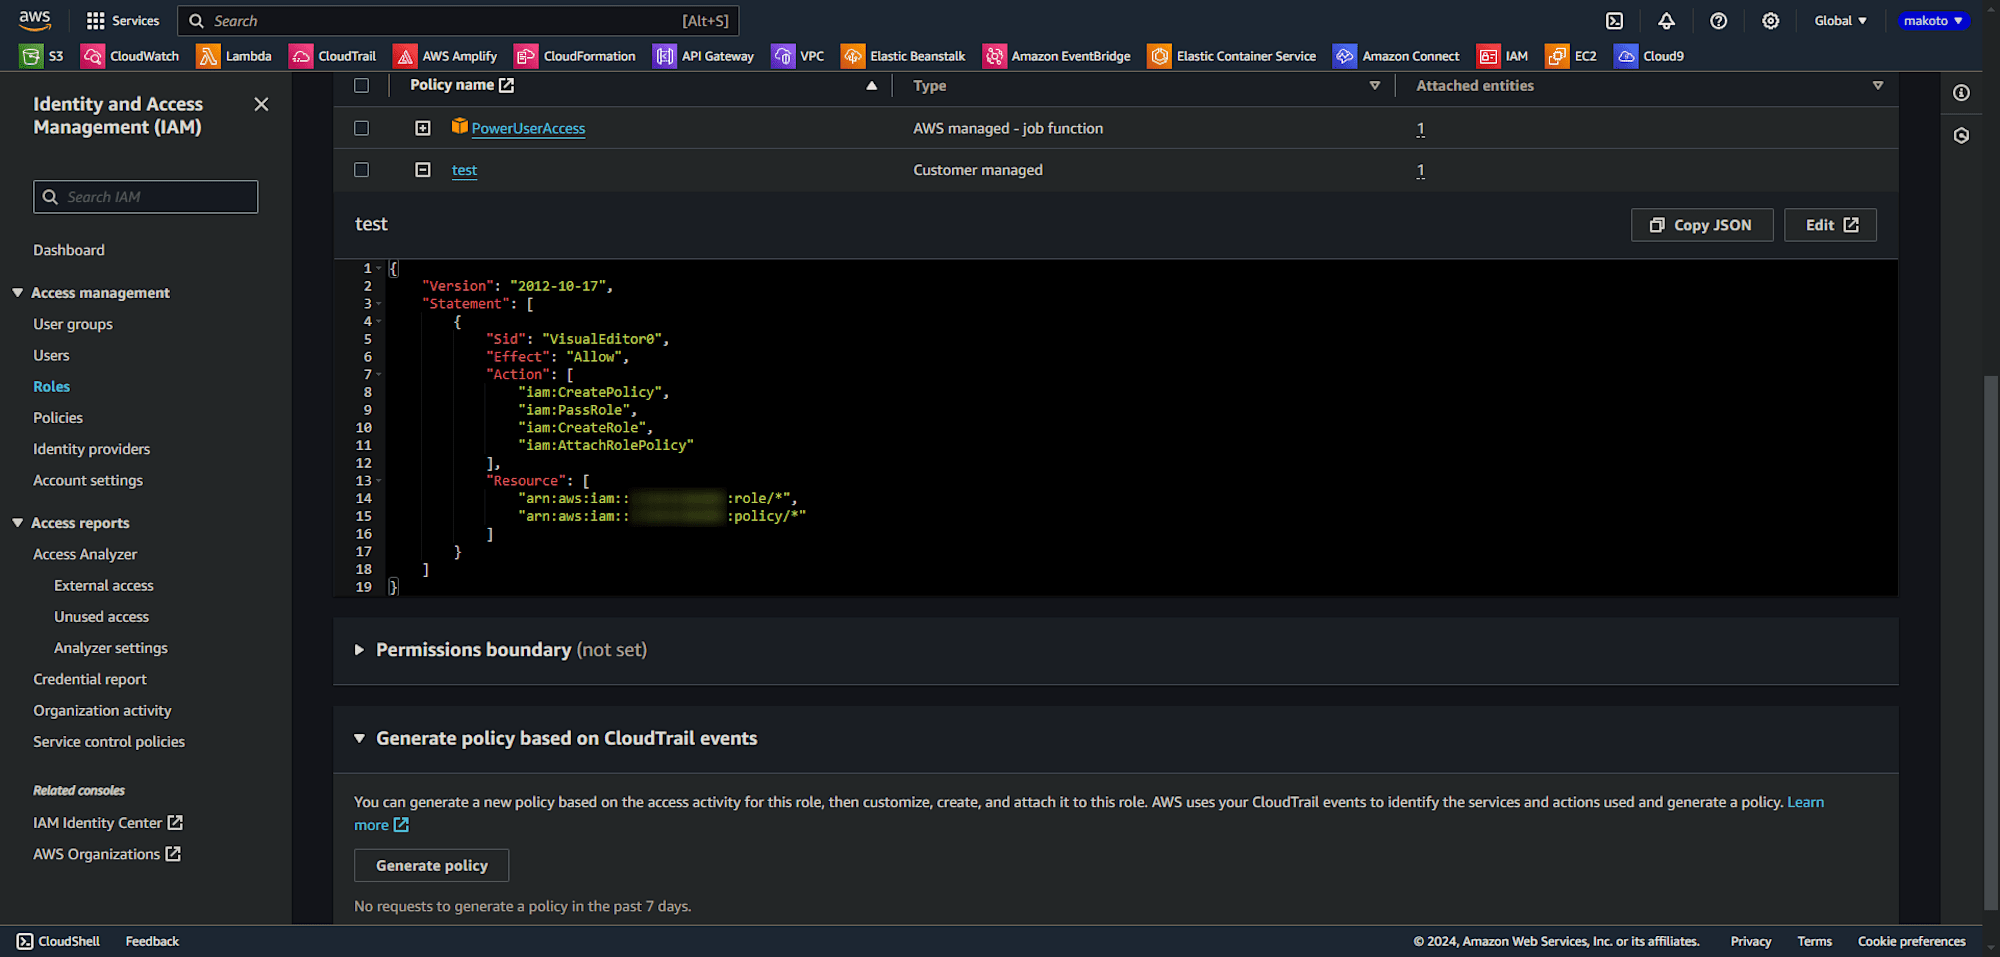Go to Policies in sidebar
The image size is (2000, 957).
click(58, 418)
